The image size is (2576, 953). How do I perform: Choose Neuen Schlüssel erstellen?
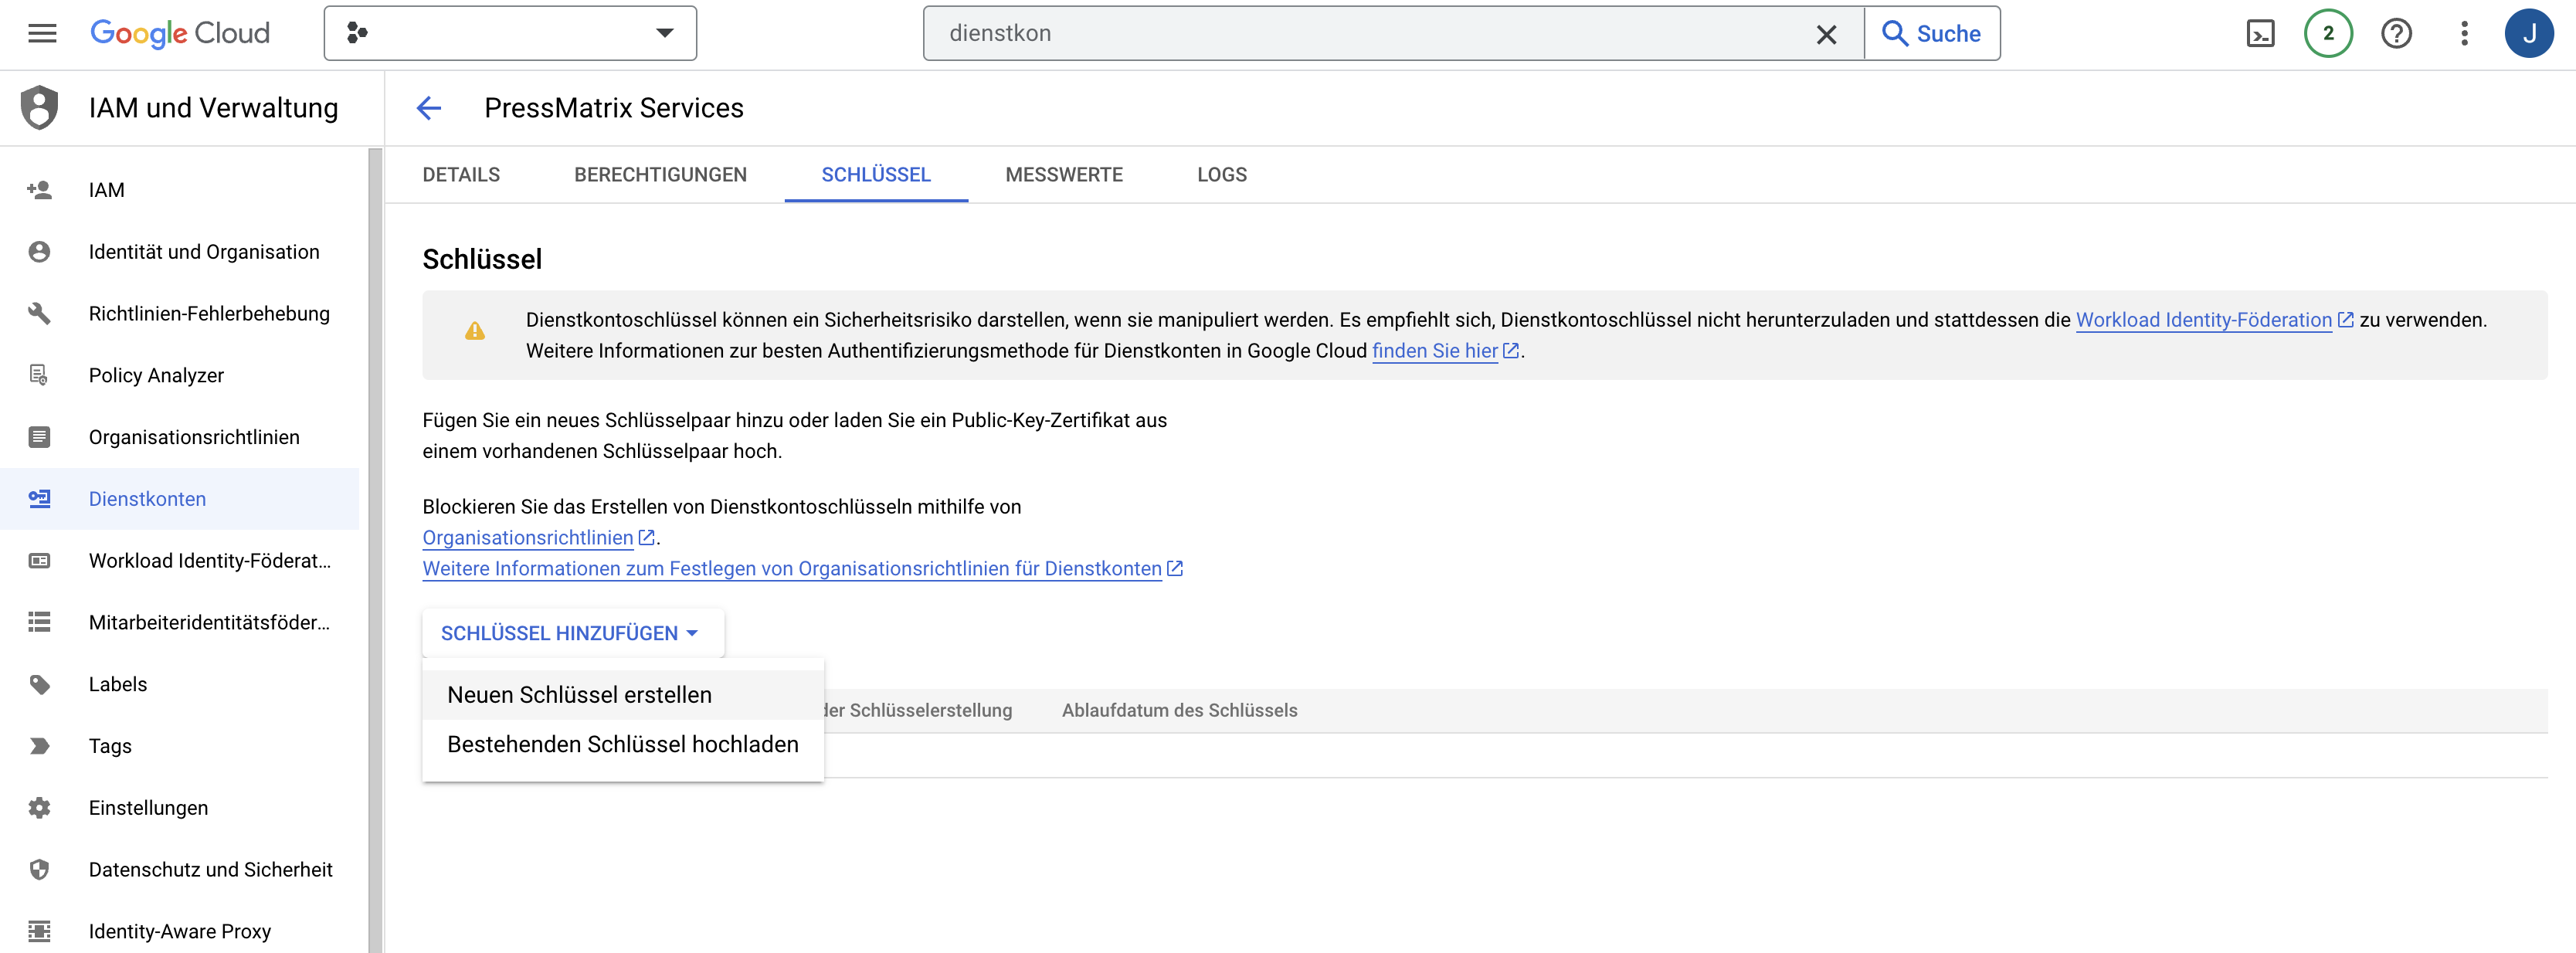tap(623, 696)
